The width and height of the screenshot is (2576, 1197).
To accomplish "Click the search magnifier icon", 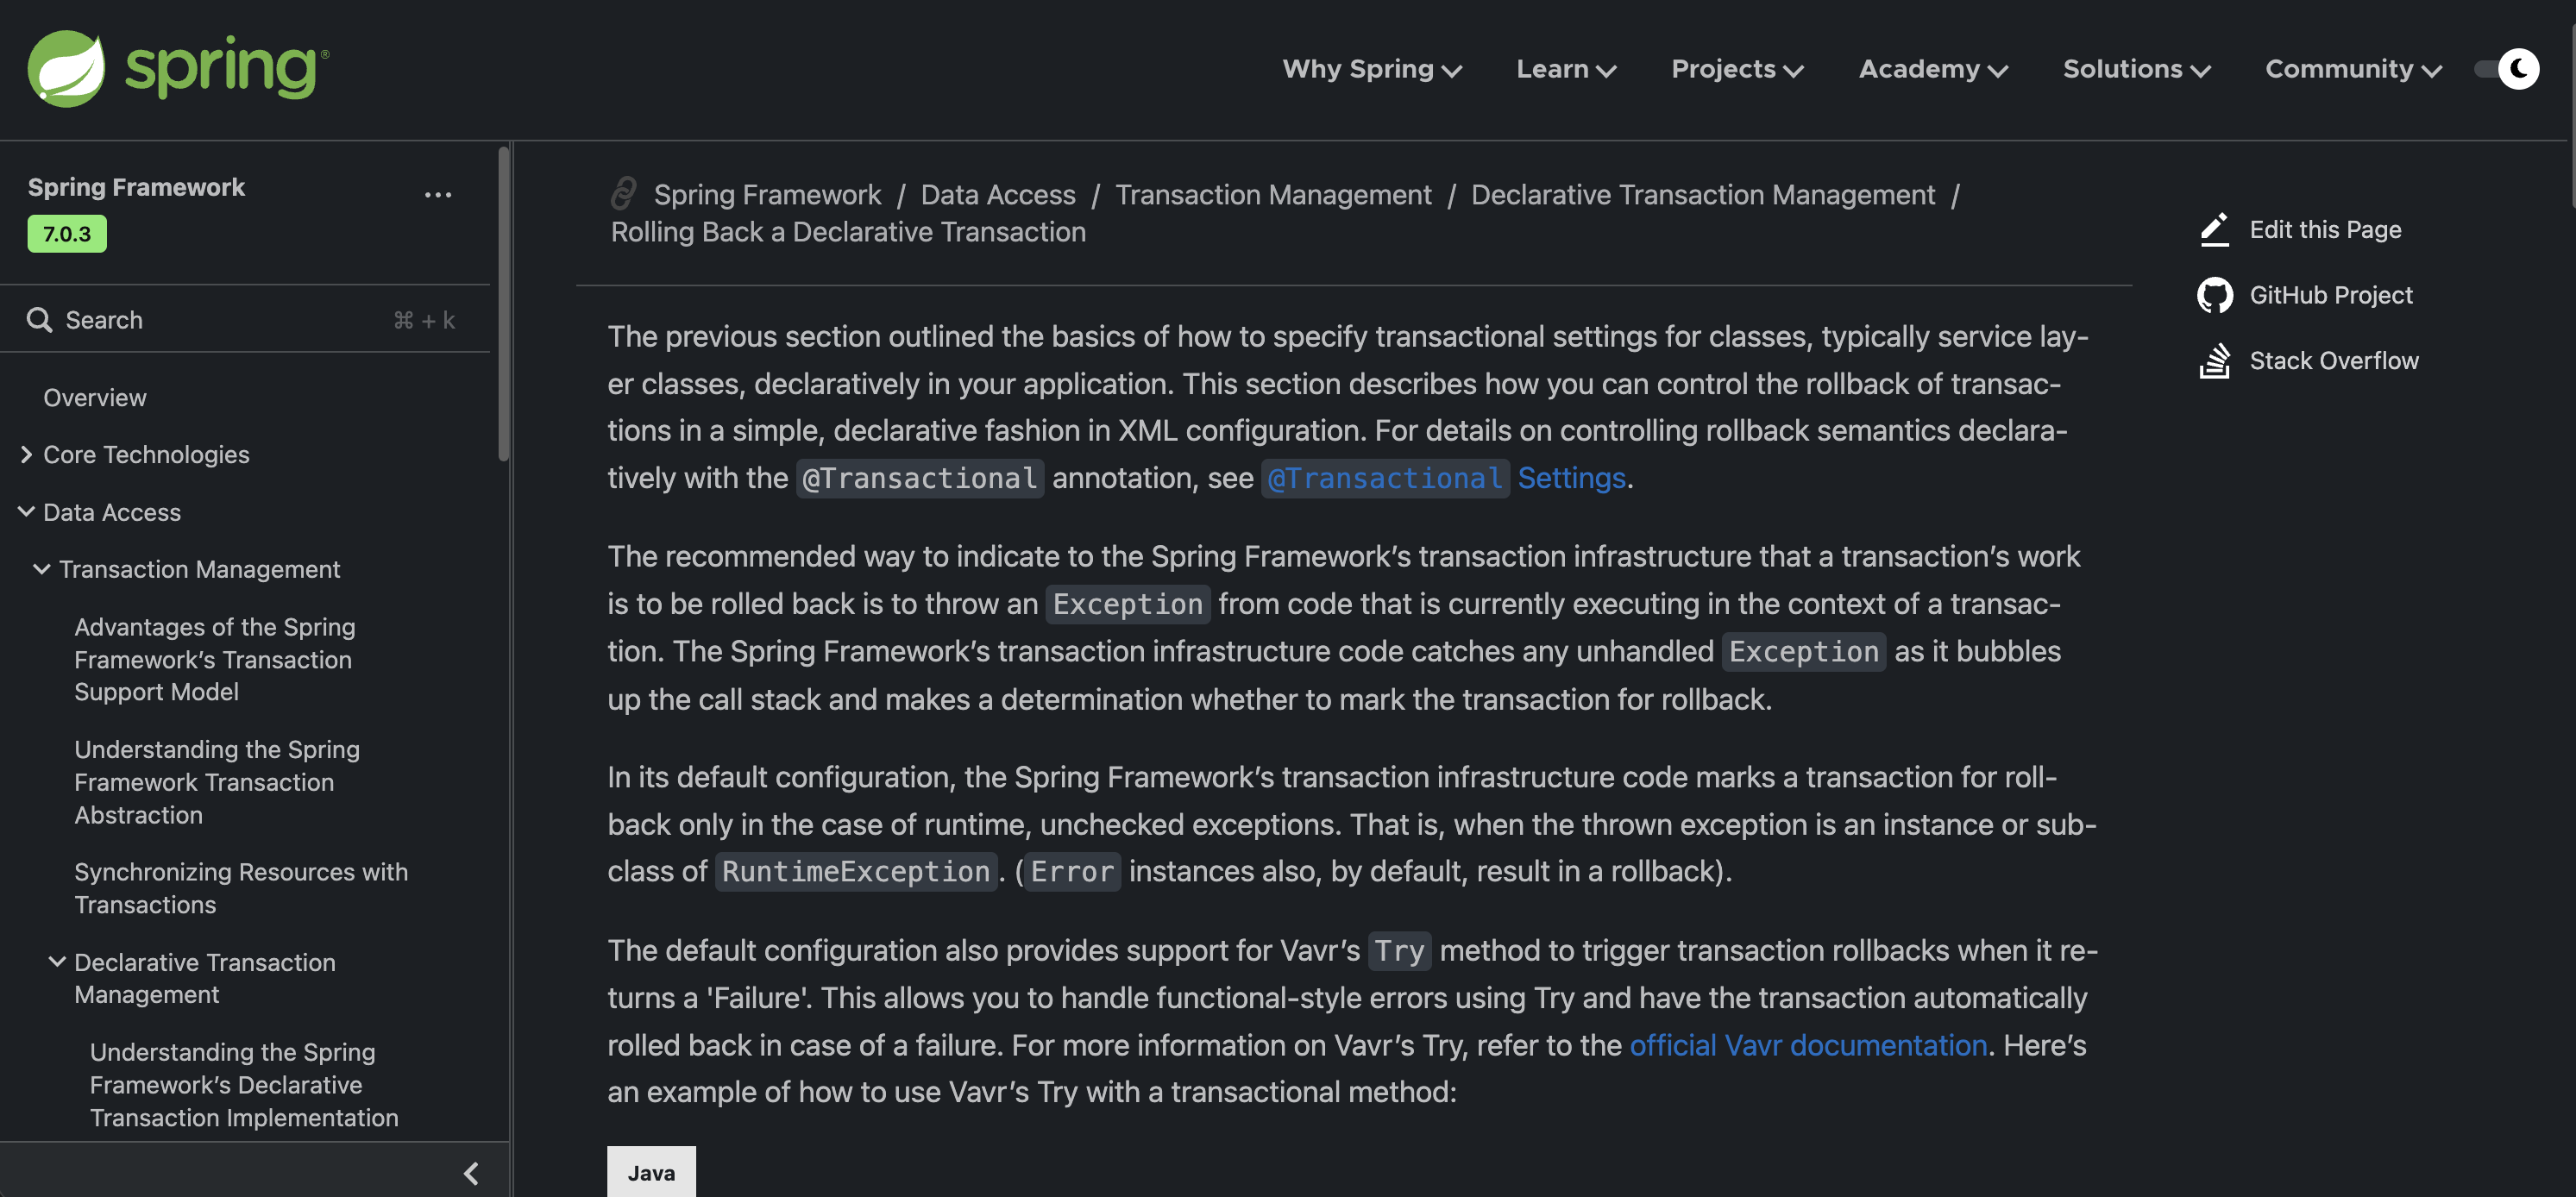I will coord(39,320).
